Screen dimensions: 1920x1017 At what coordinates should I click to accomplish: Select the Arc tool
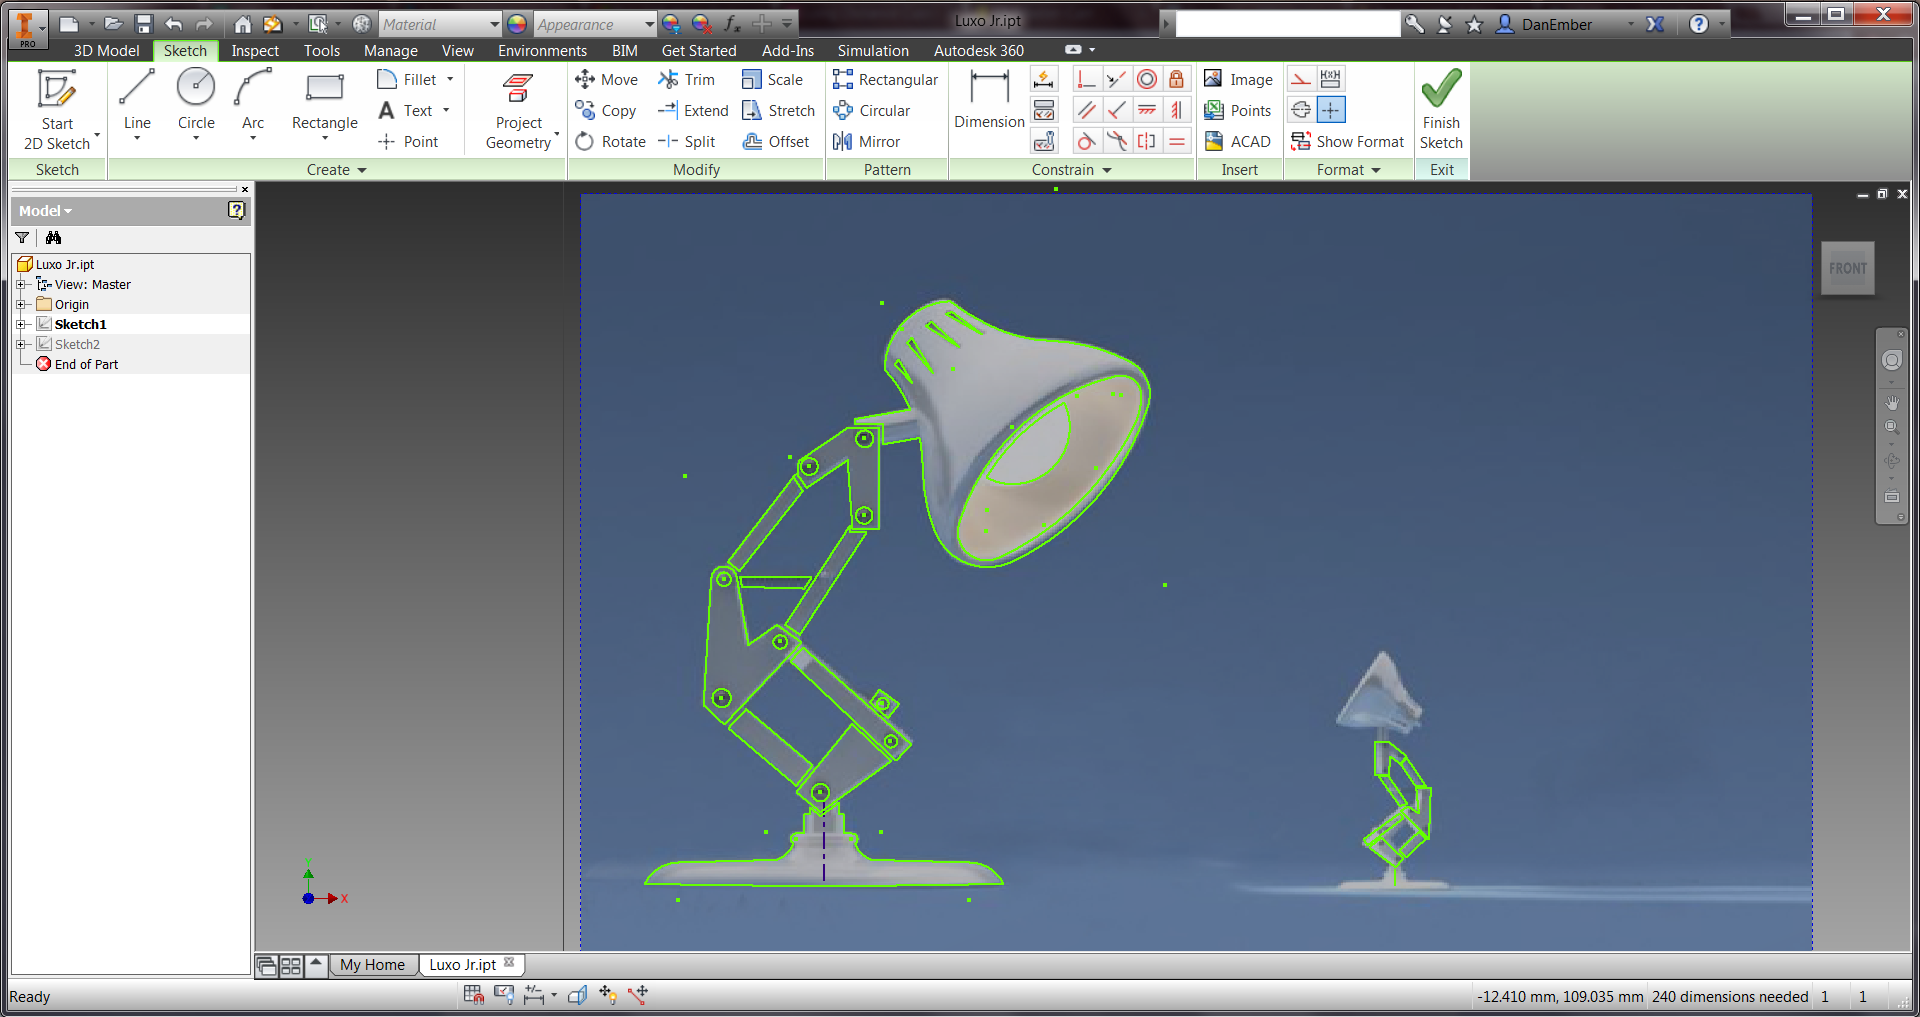click(253, 100)
